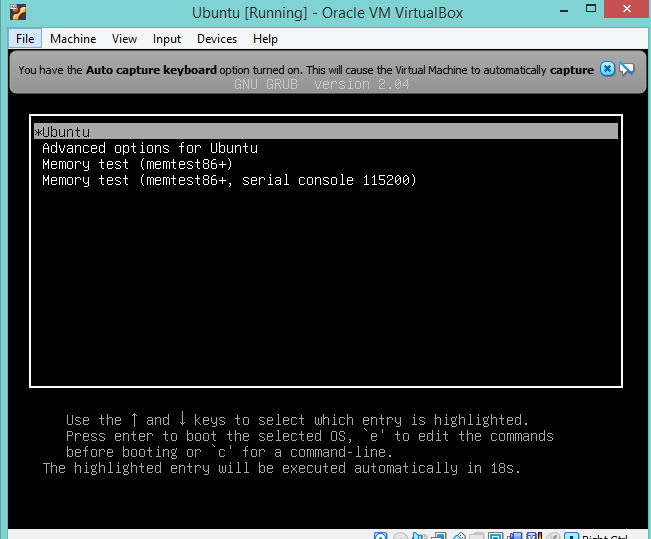Click the 'before booting or c for command-line' line
The width and height of the screenshot is (651, 539).
(x=229, y=452)
